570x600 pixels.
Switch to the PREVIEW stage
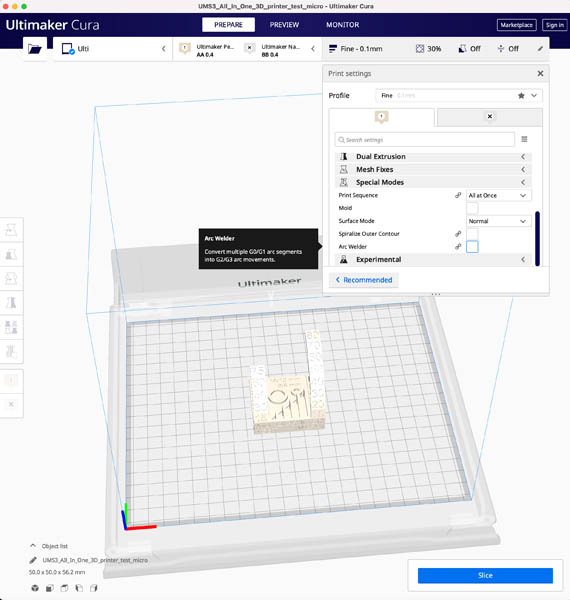point(284,25)
